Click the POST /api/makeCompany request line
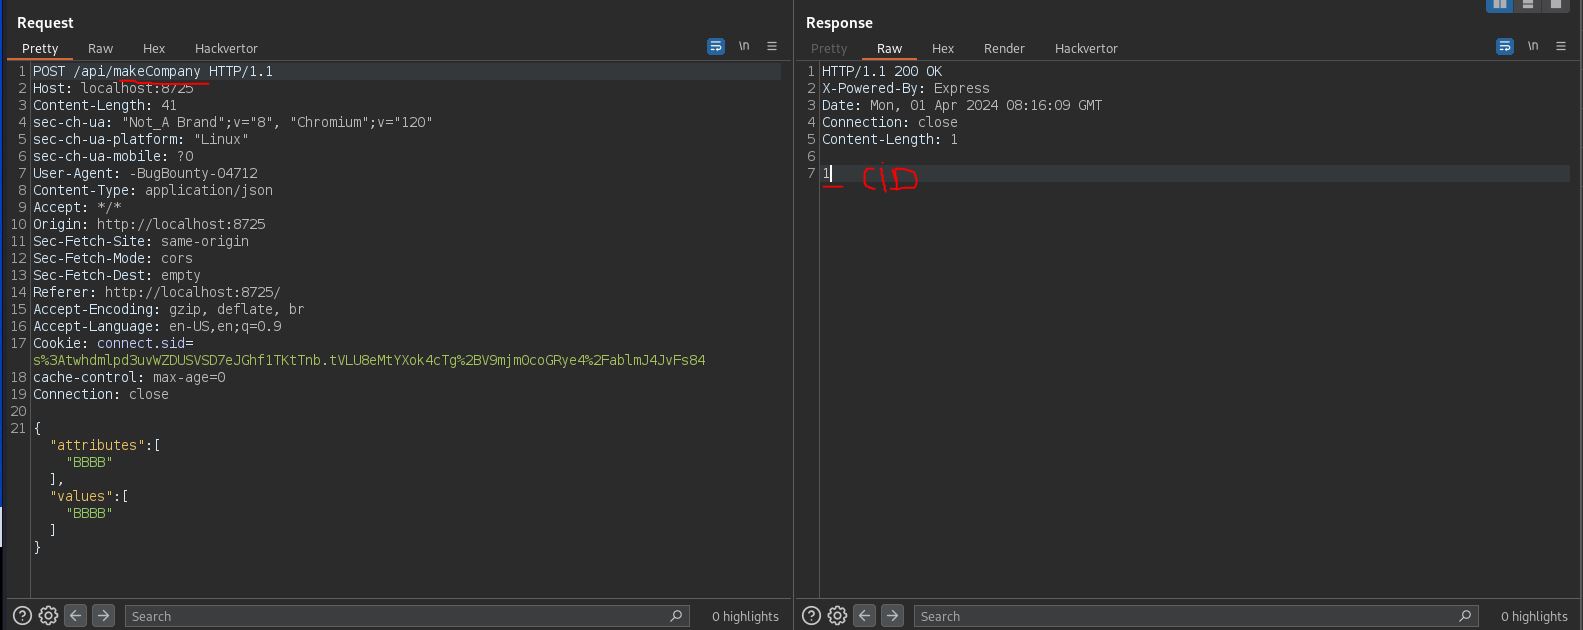Screen dimensions: 1583x630 (x=153, y=71)
